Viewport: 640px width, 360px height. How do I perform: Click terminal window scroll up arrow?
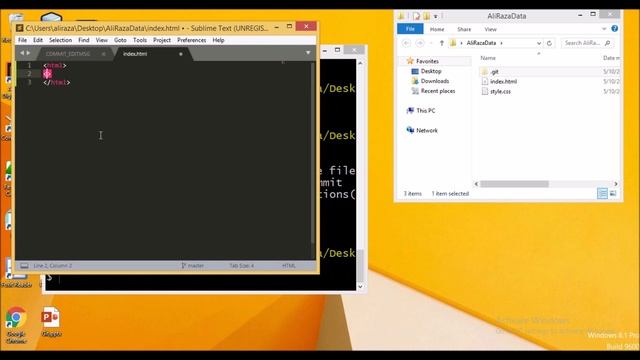tap(360, 63)
